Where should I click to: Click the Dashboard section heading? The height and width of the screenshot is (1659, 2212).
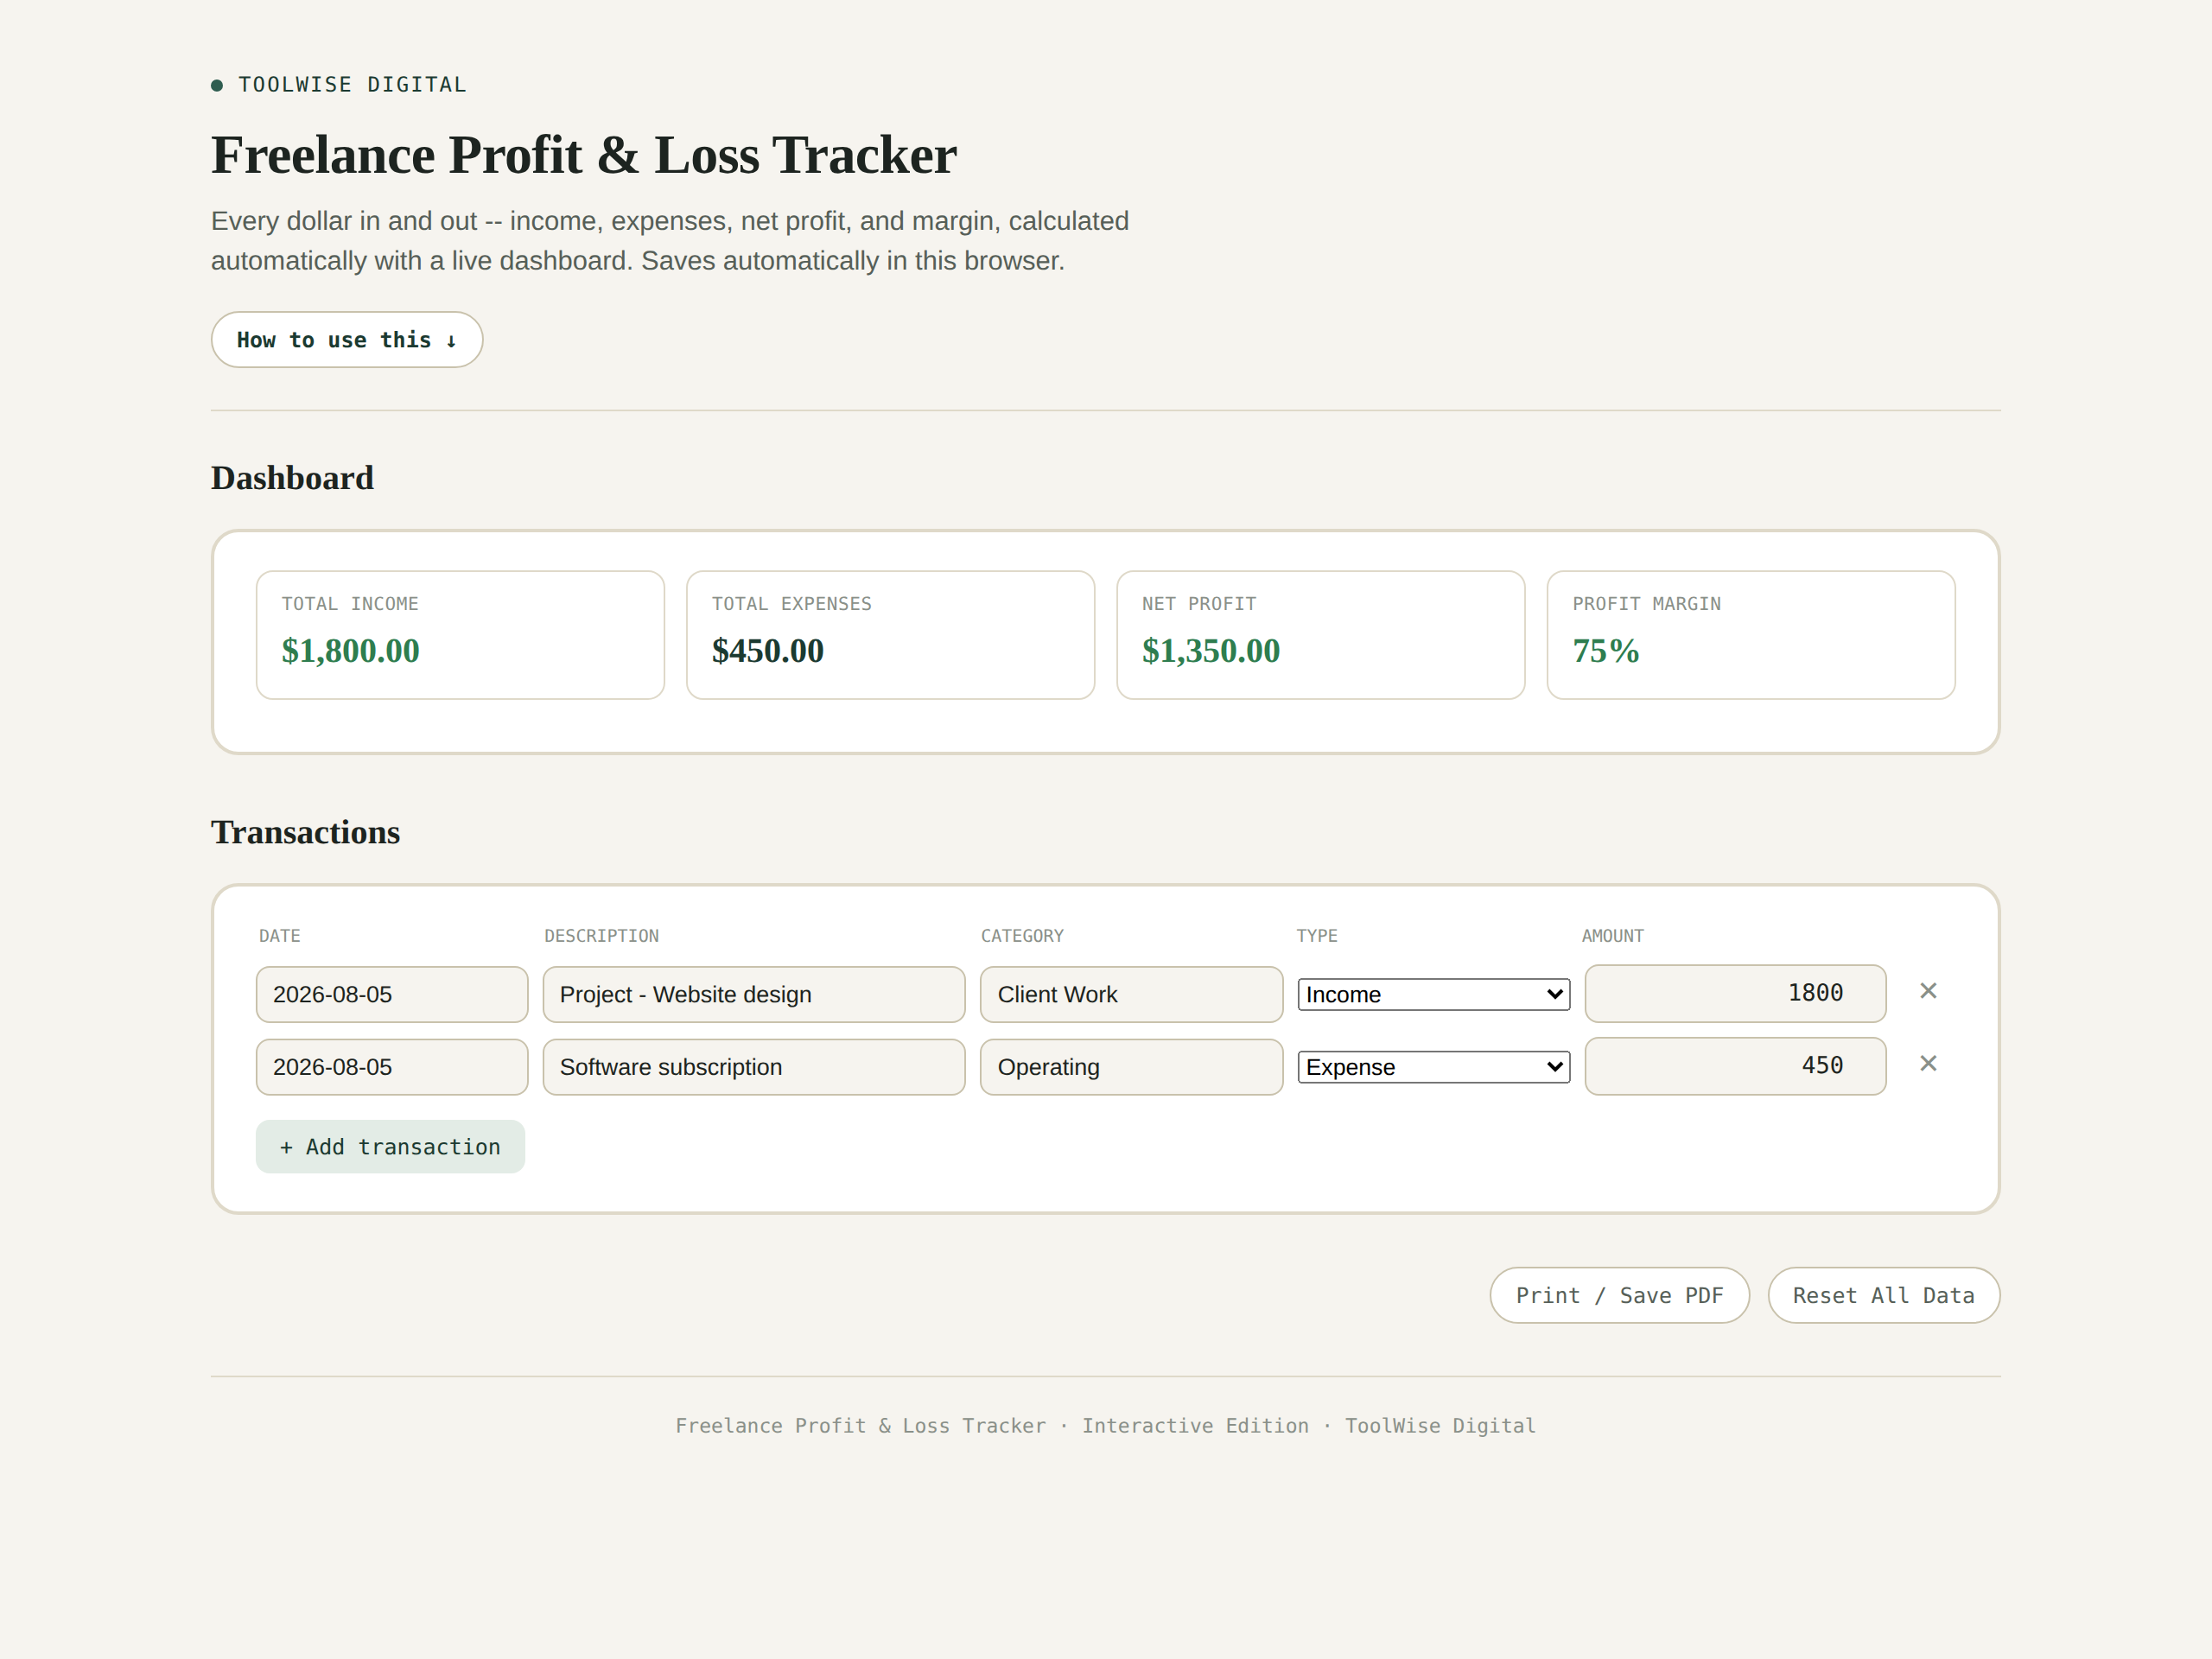point(292,478)
